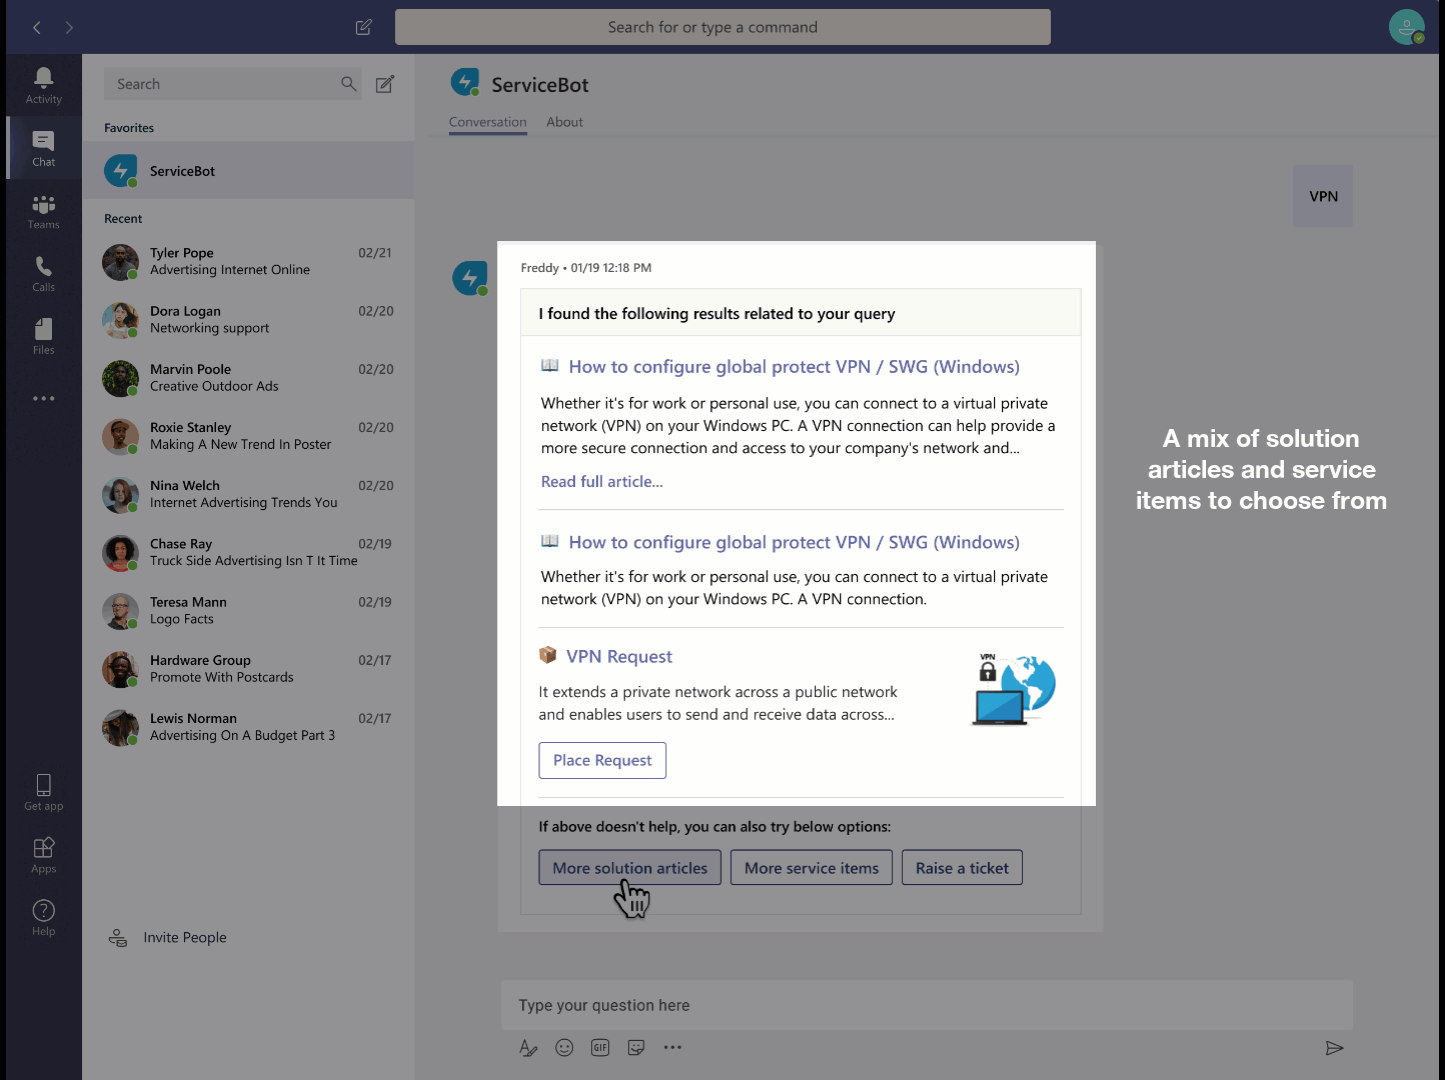Open the Nina Welch chat
Screen dimensions: 1445x1080
(248, 494)
